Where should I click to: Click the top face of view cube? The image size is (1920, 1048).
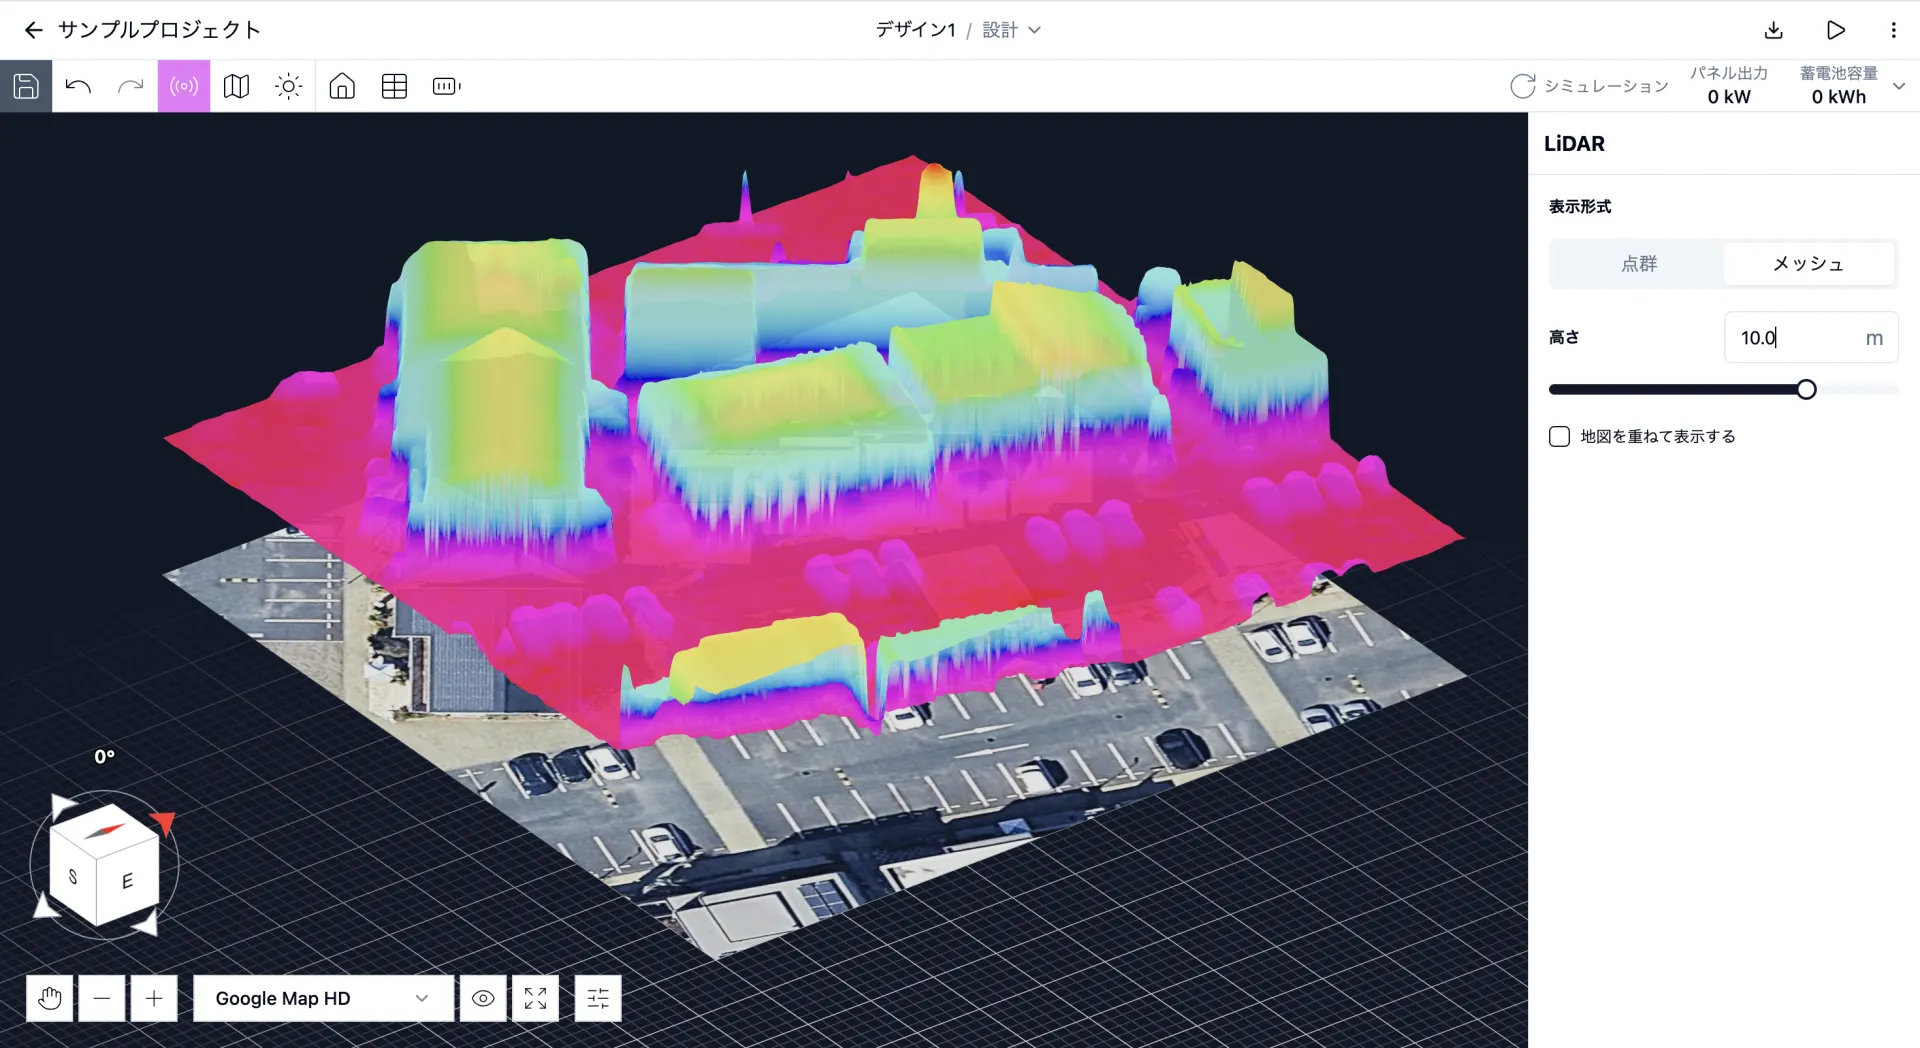pos(105,830)
